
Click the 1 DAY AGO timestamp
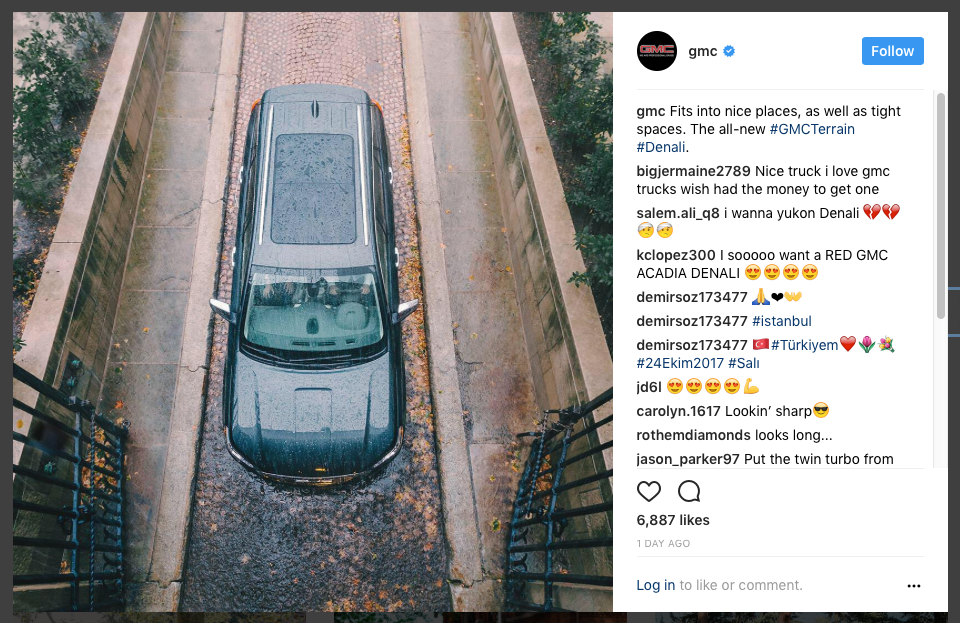point(663,543)
